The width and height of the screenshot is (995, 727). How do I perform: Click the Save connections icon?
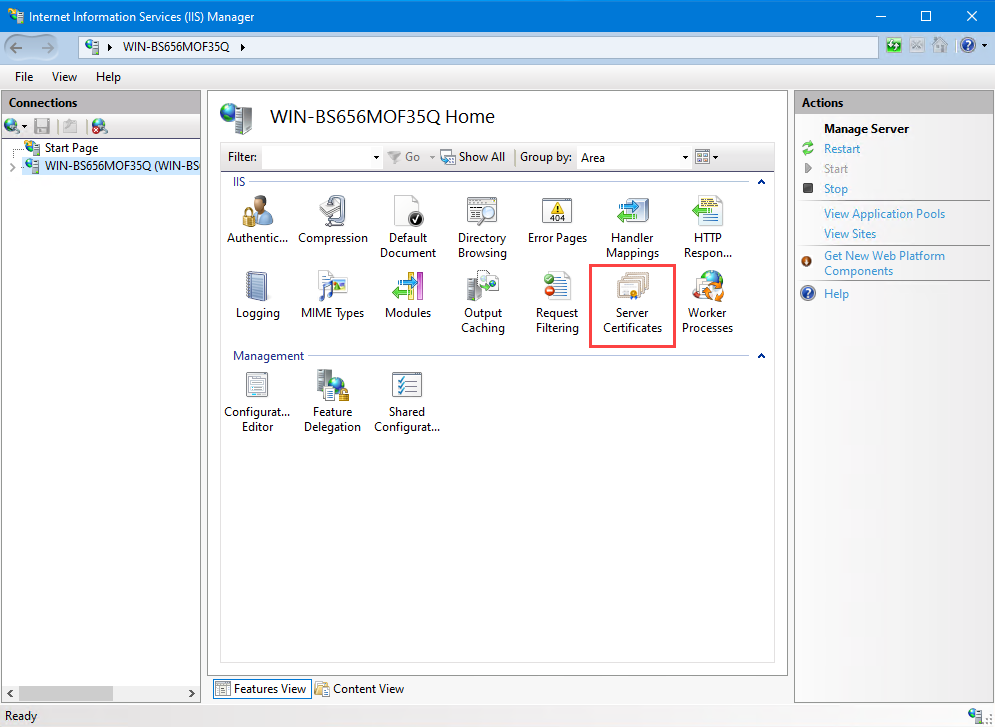(x=42, y=126)
